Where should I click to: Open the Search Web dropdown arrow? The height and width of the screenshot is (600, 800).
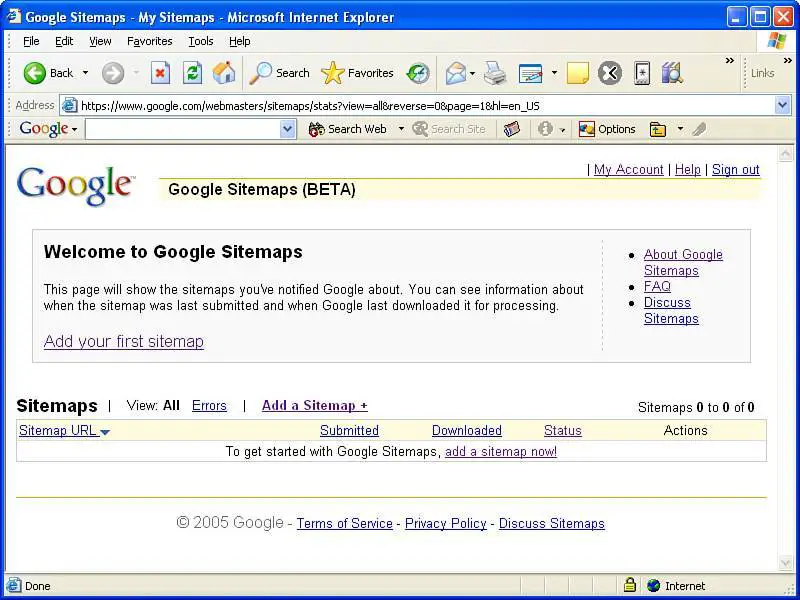click(x=401, y=129)
